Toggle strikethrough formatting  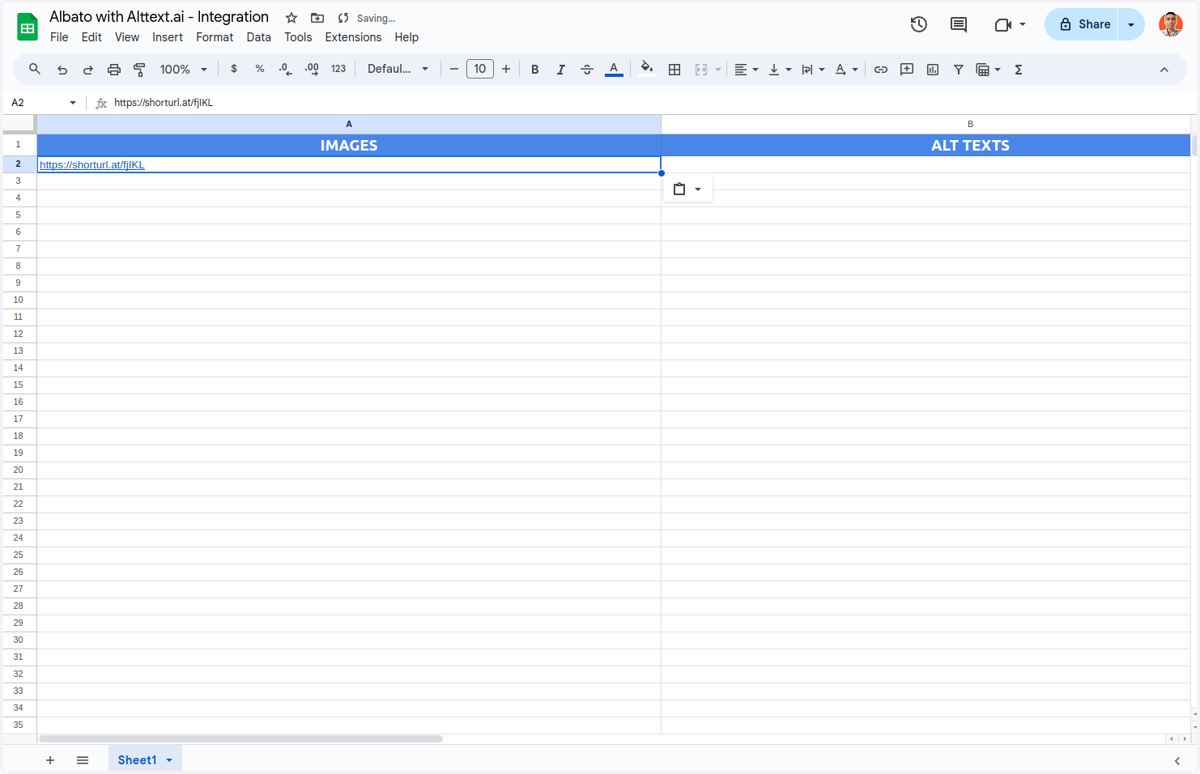click(587, 69)
